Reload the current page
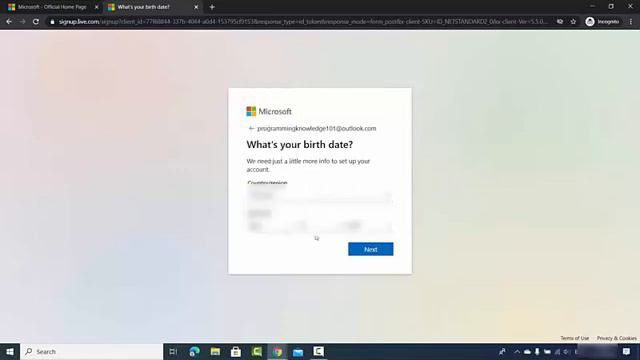The height and width of the screenshot is (360, 640). click(x=36, y=22)
